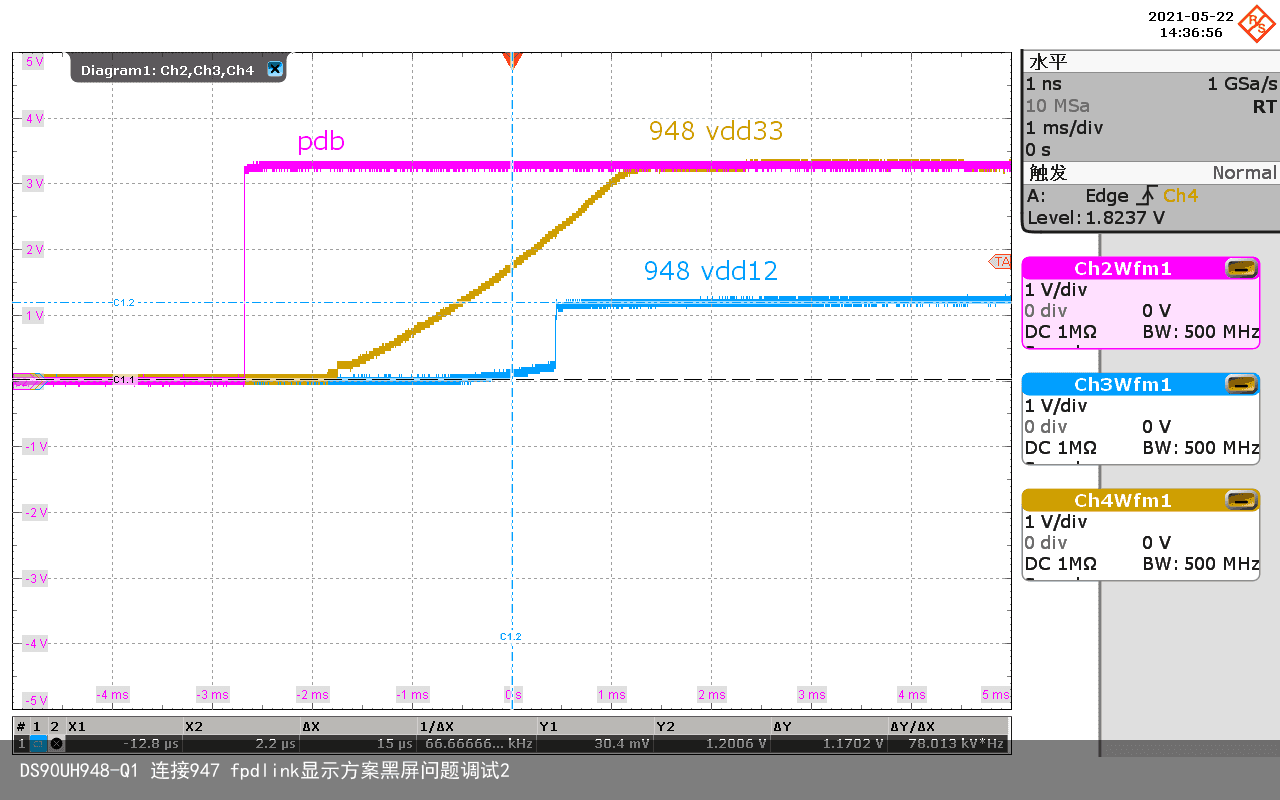Click the C1.2 horizontal cursor label at left
The height and width of the screenshot is (800, 1280).
point(123,302)
